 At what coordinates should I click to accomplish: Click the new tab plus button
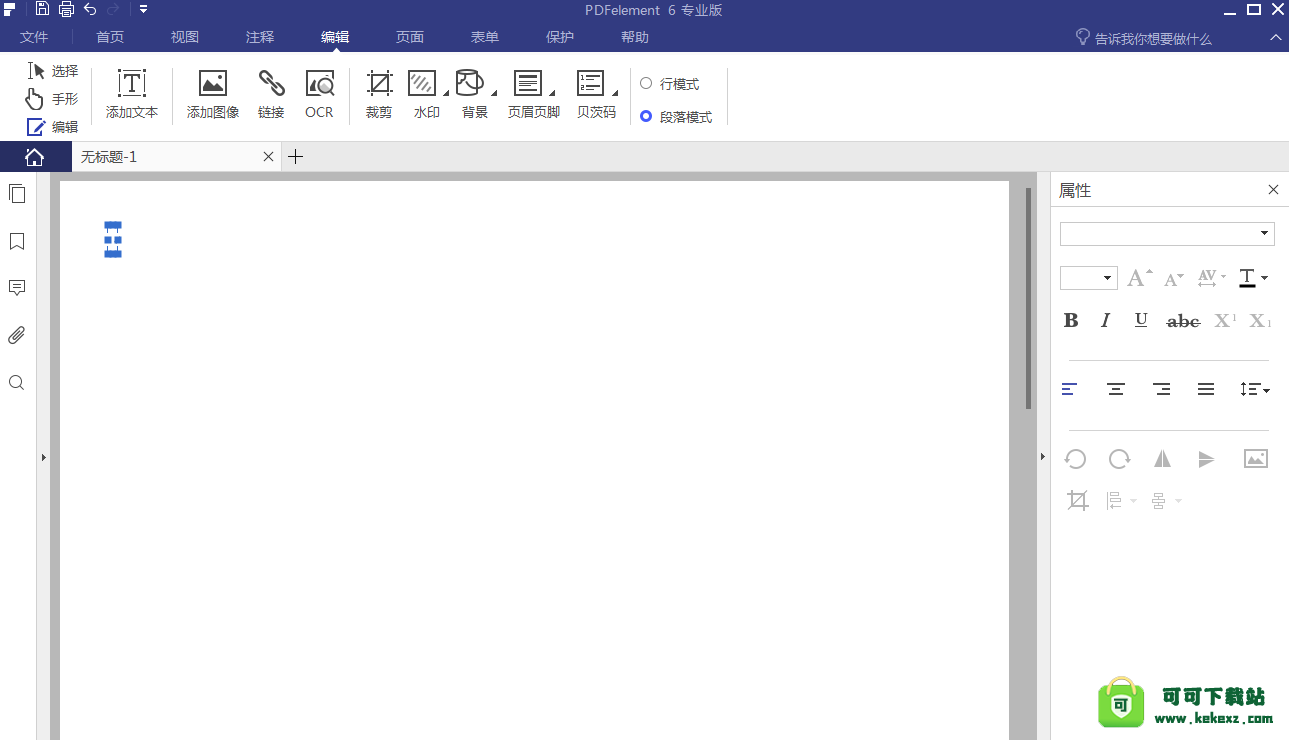point(295,157)
